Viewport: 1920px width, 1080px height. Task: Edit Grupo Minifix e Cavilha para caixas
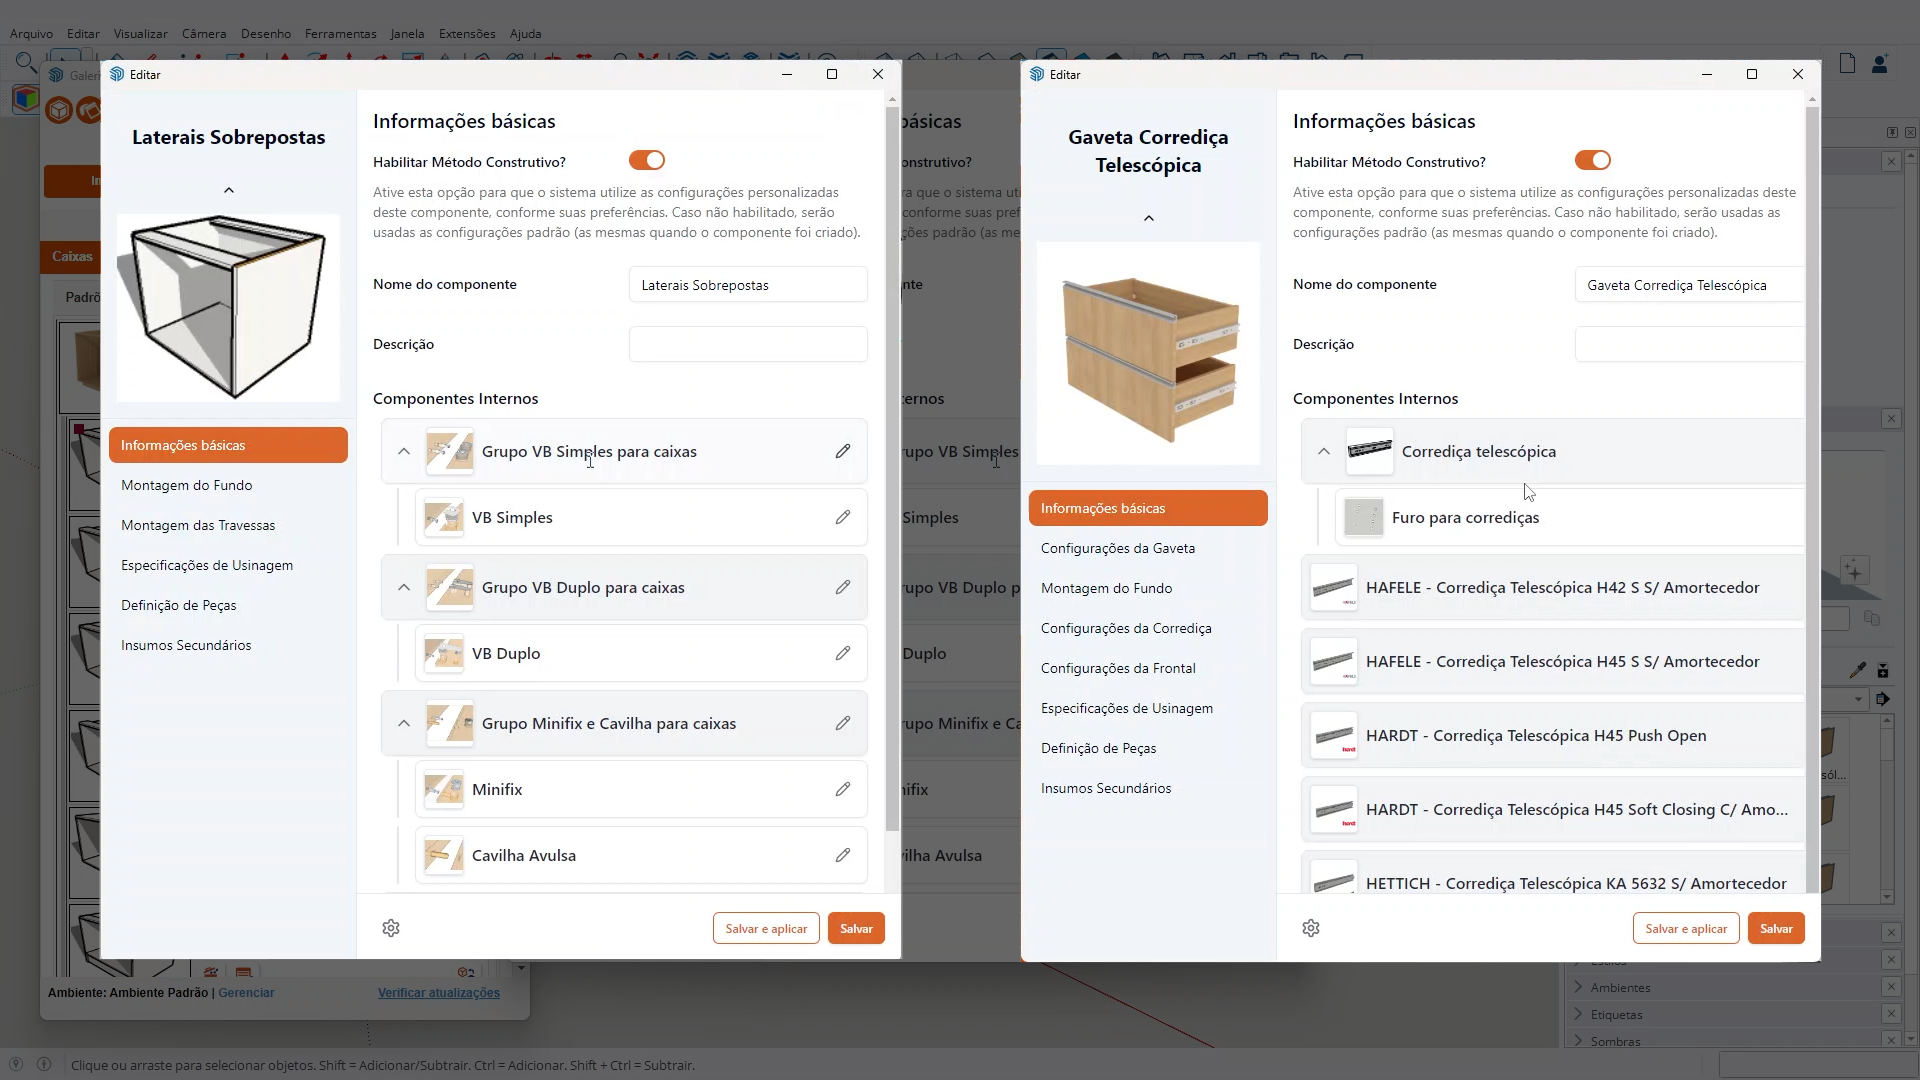click(x=843, y=723)
